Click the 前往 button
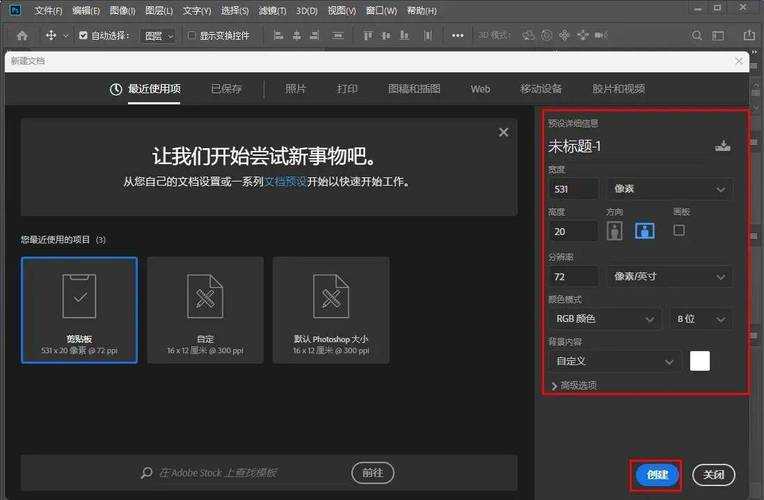The image size is (764, 500). (373, 473)
